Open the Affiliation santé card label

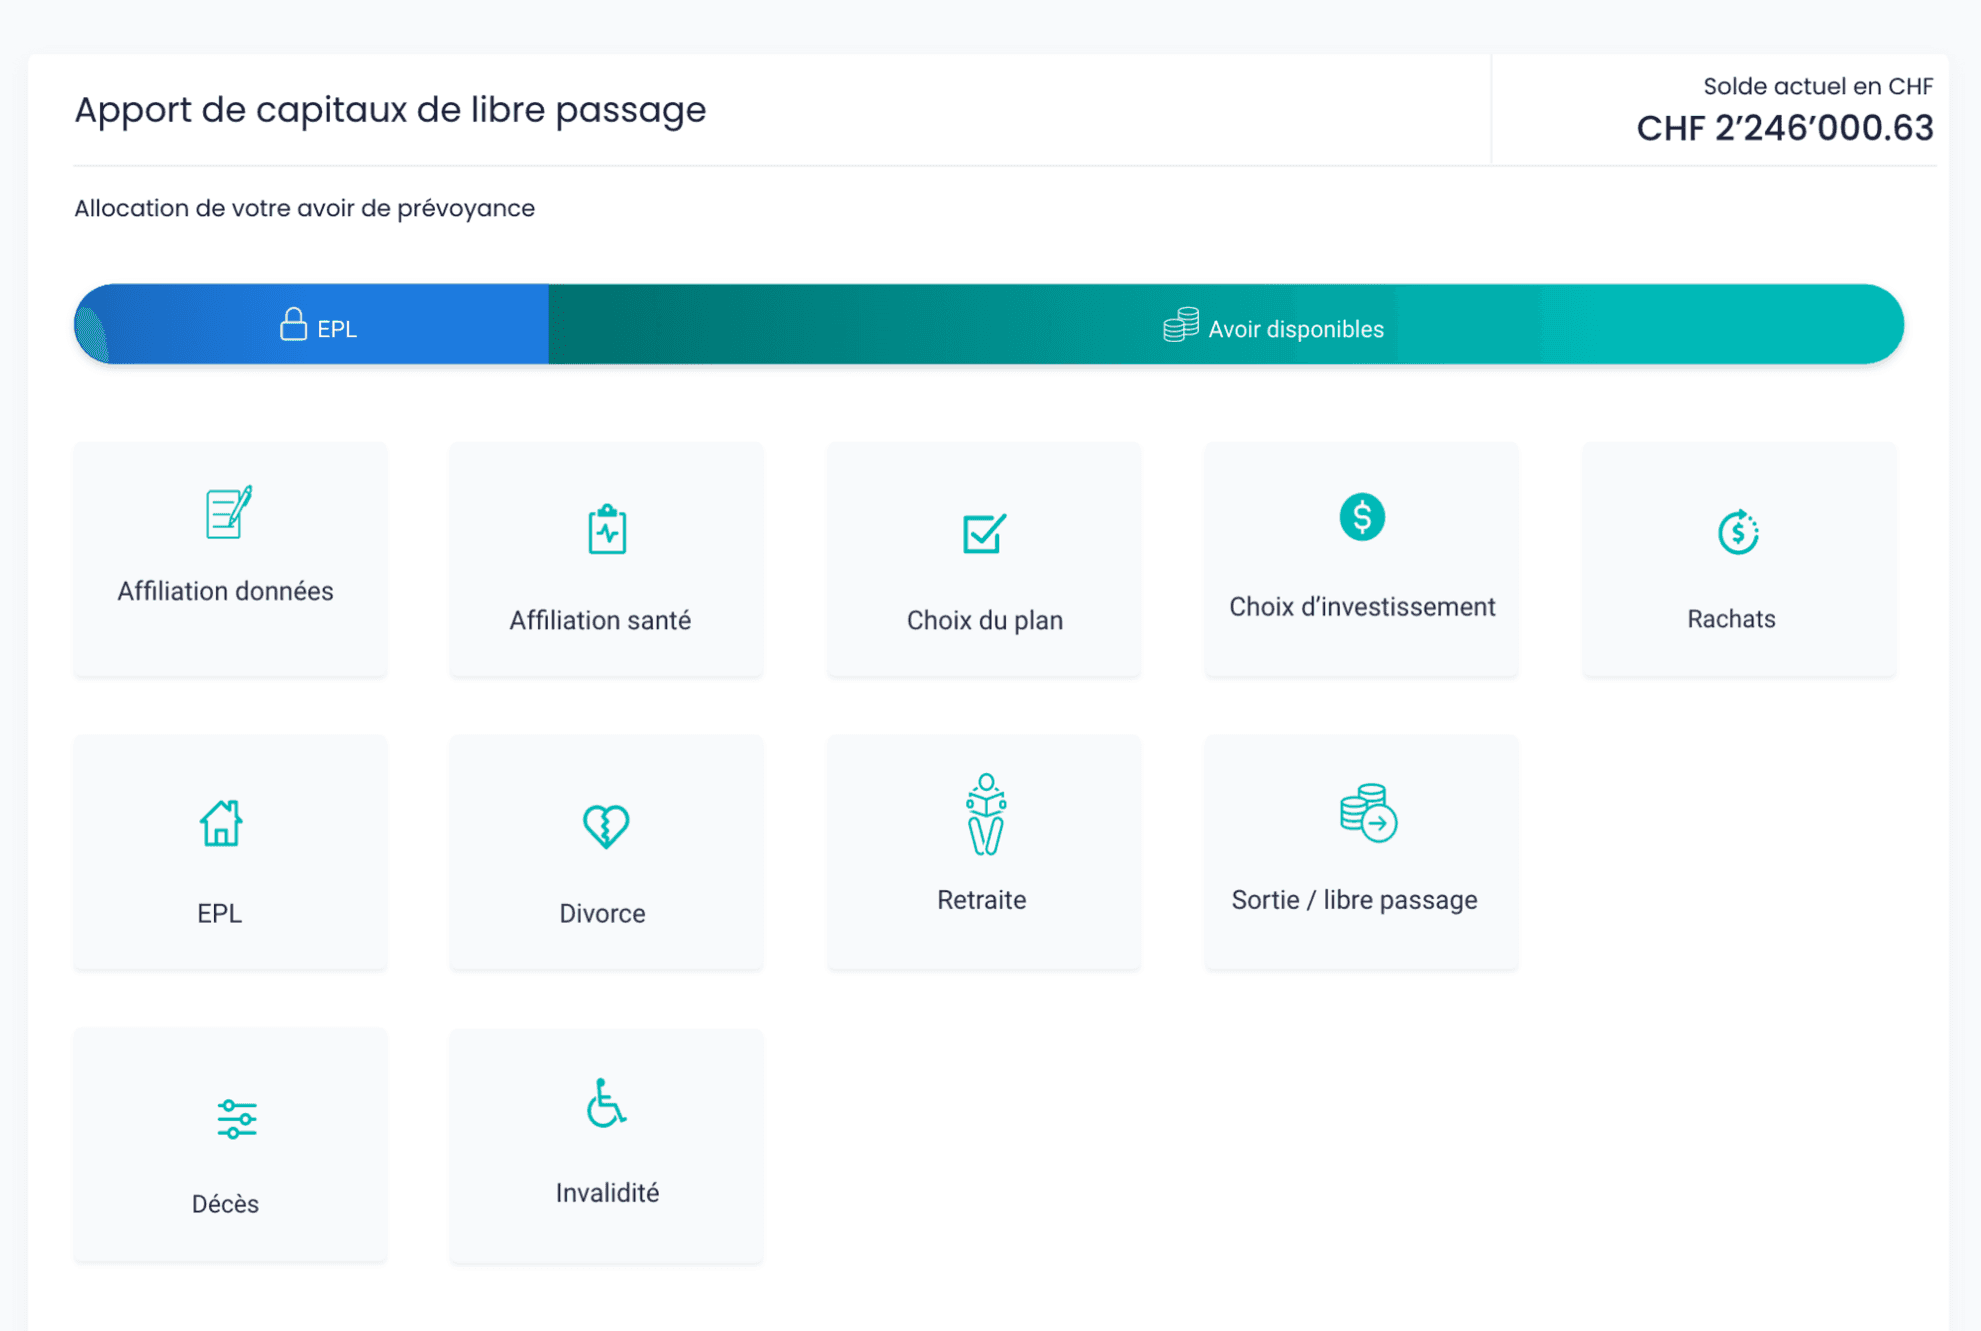(600, 620)
